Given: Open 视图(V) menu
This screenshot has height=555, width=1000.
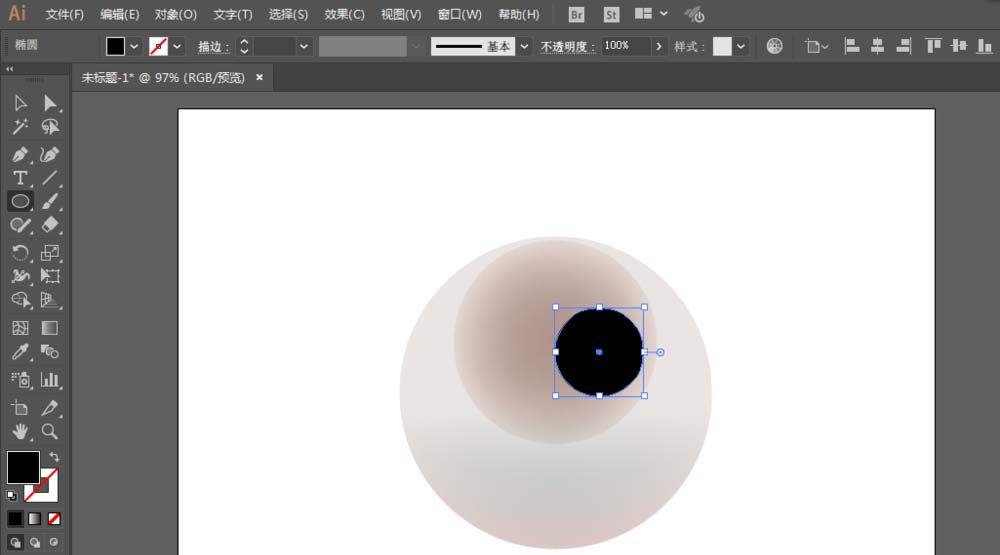Looking at the screenshot, I should 401,14.
